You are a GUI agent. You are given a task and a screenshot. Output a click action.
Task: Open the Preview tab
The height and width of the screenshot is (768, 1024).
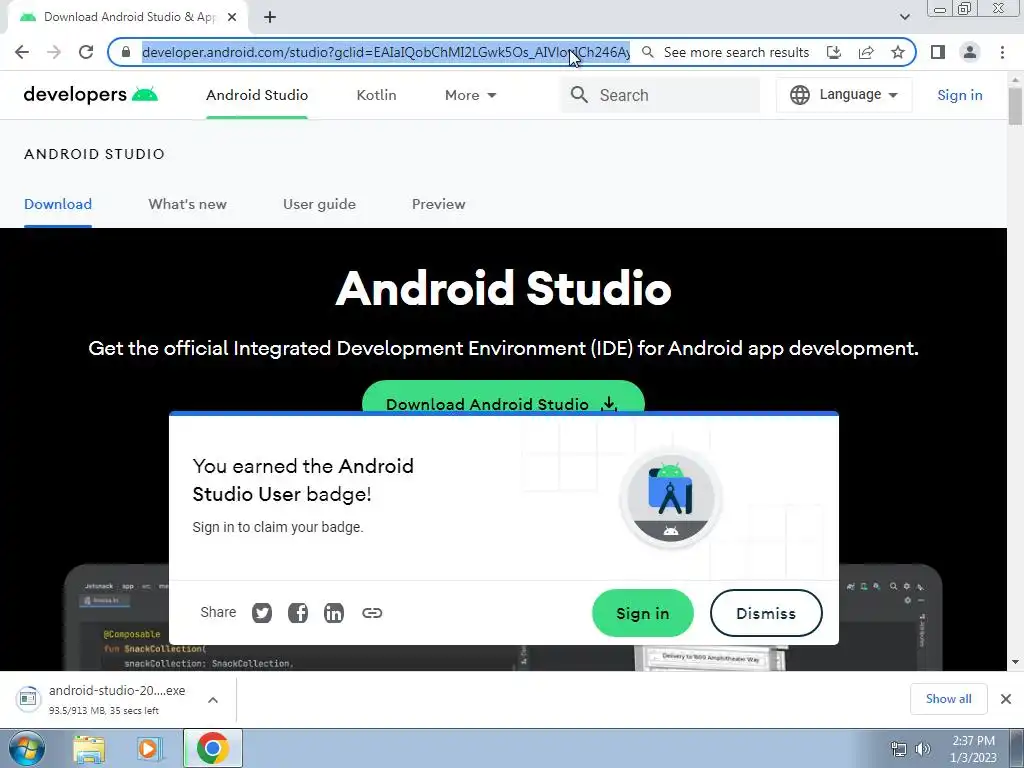(439, 204)
